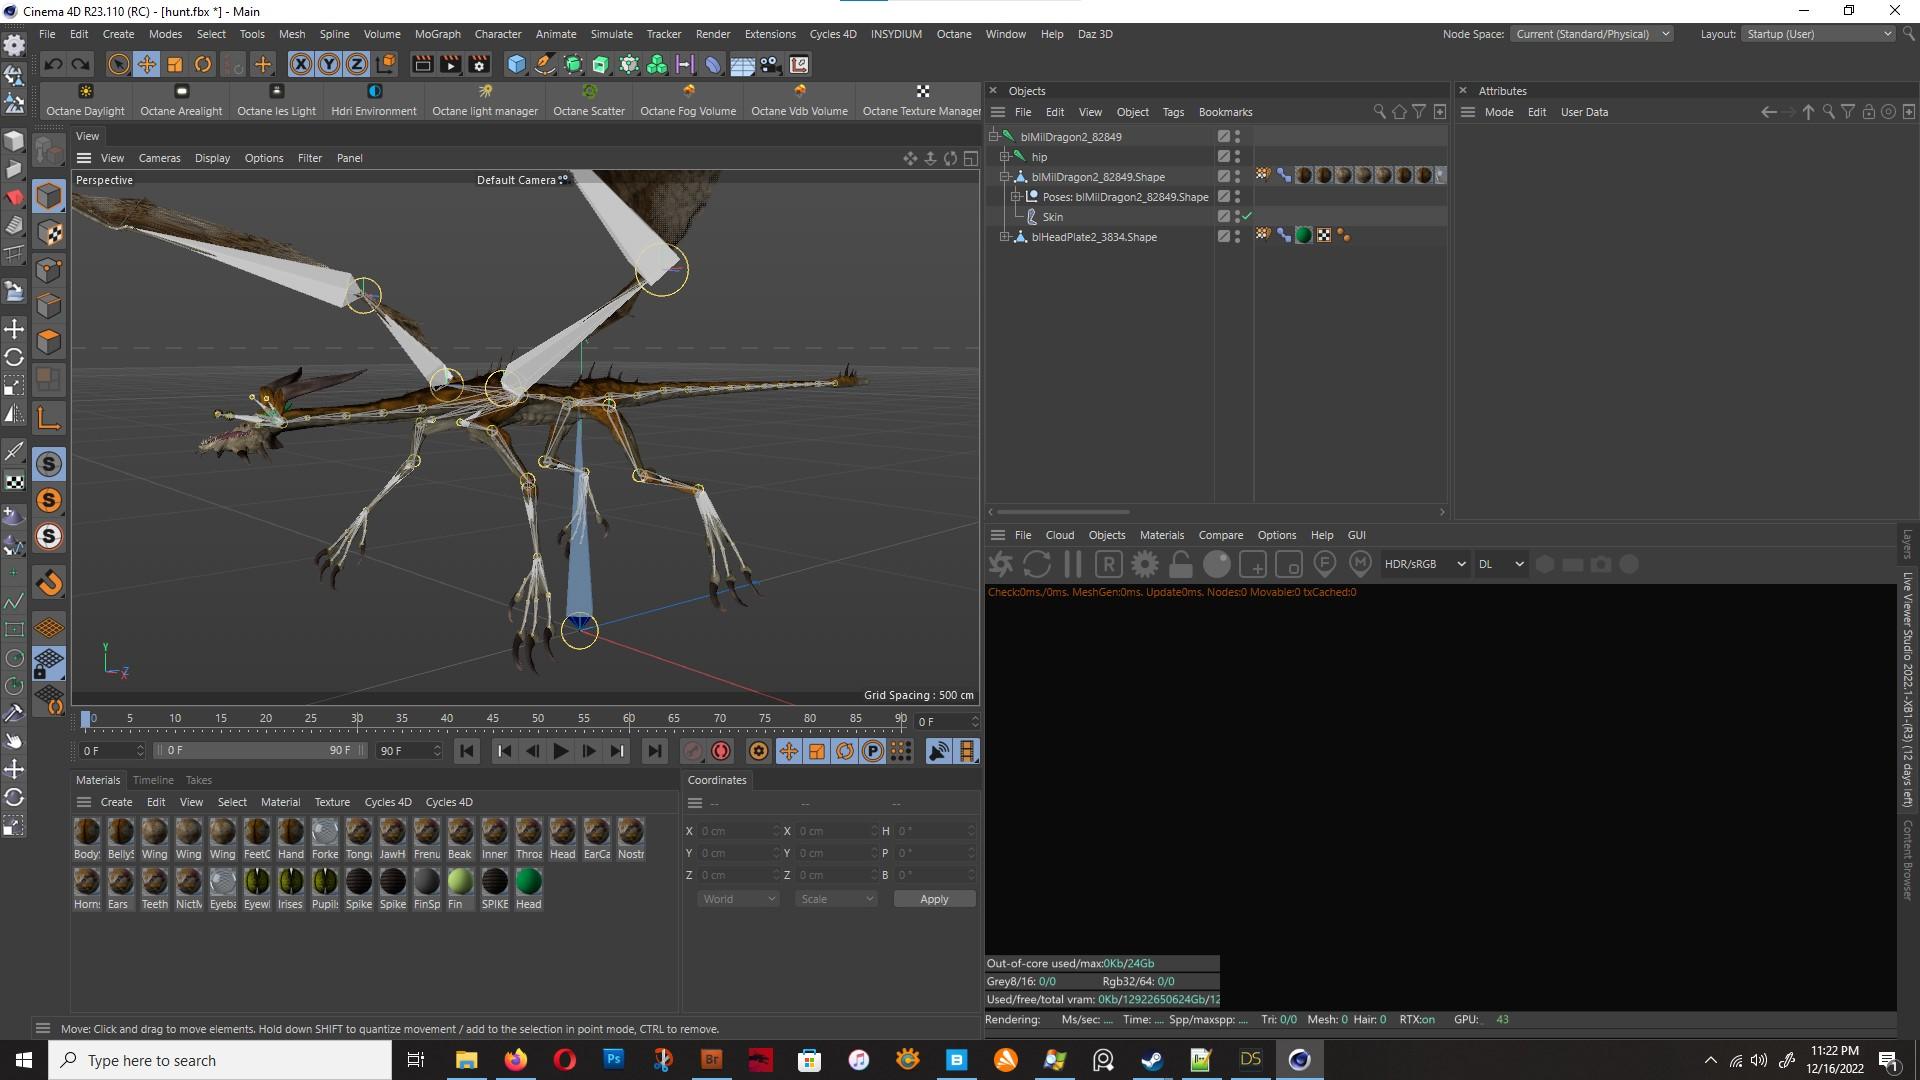Viewport: 1920px width, 1080px height.
Task: Open the World coordinate system dropdown
Action: coord(738,899)
